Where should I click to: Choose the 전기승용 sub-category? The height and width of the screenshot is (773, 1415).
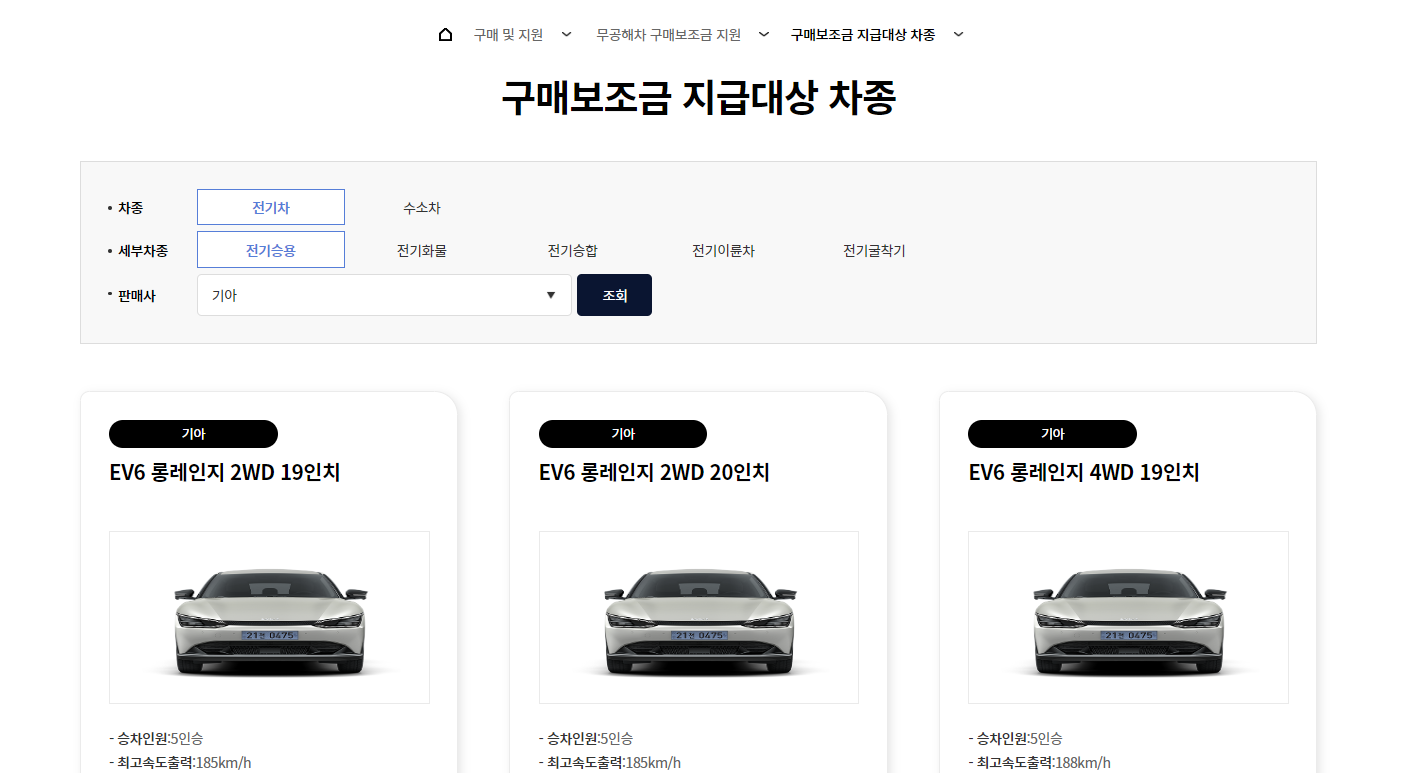[271, 250]
